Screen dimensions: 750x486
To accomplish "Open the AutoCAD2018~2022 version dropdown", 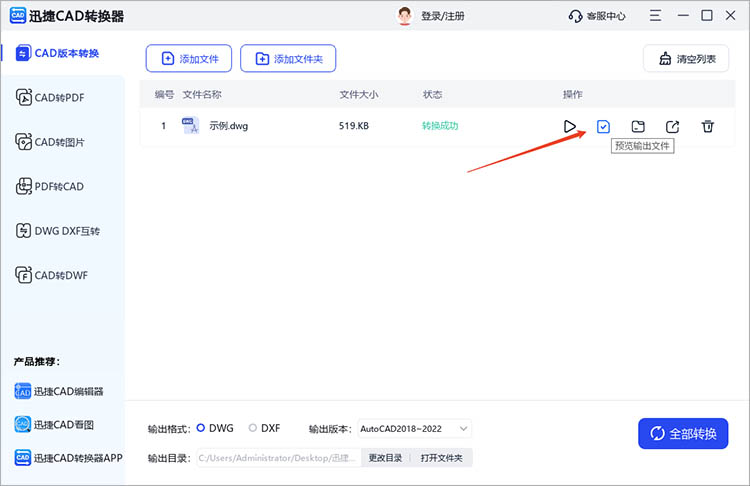I will 414,429.
